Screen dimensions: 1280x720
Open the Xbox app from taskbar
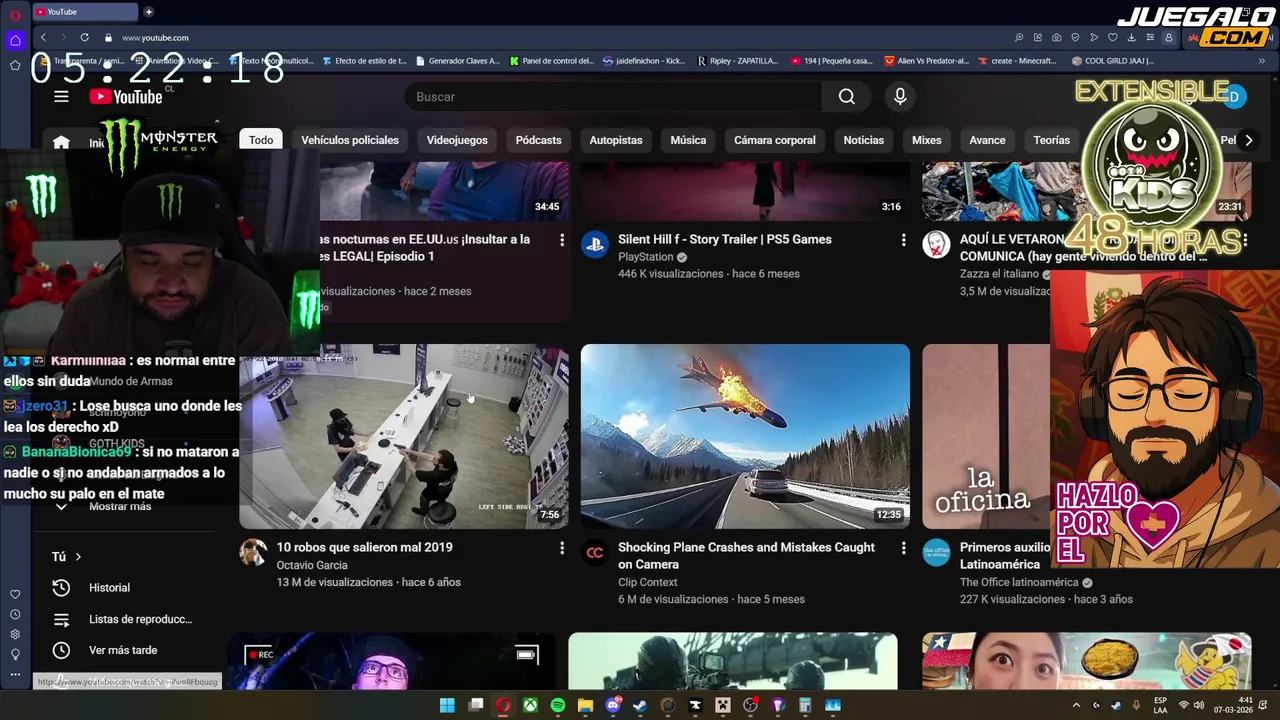(x=530, y=705)
